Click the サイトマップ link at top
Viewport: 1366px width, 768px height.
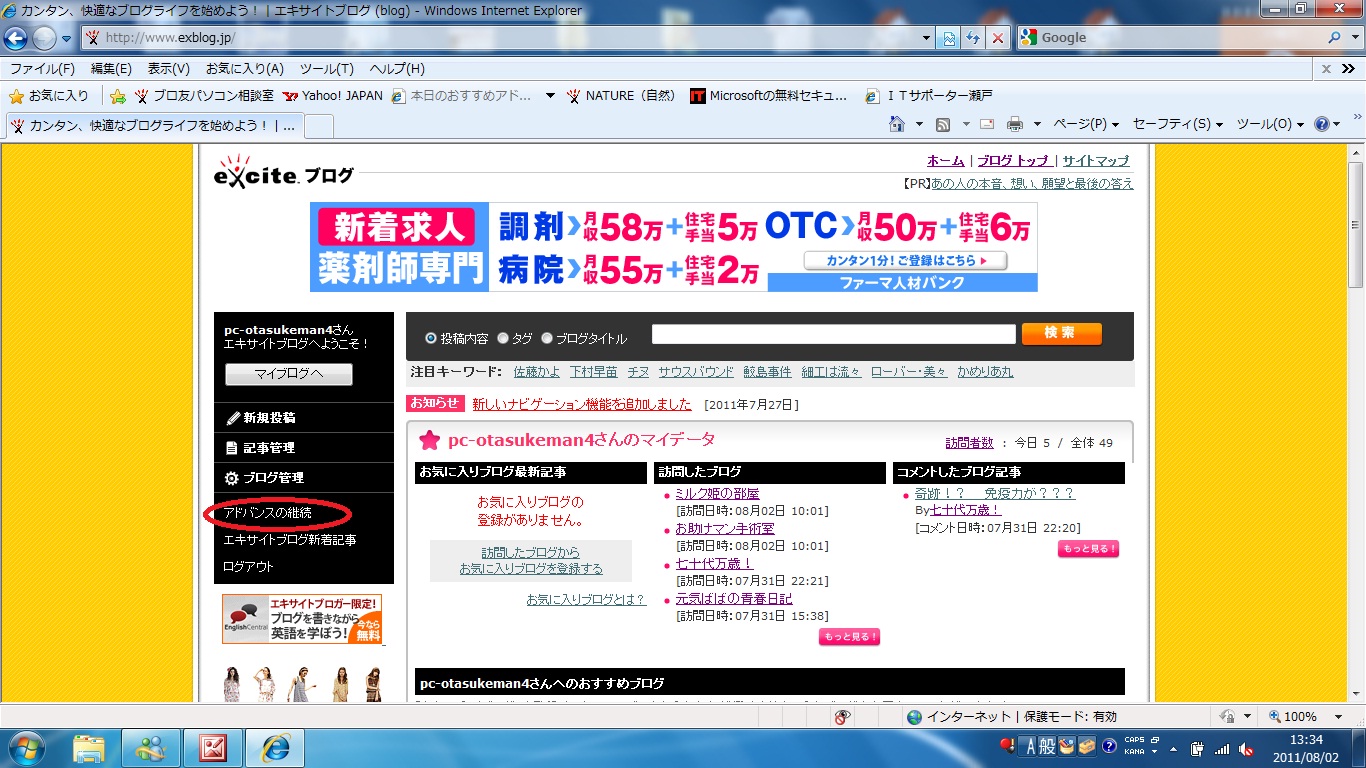point(1095,160)
